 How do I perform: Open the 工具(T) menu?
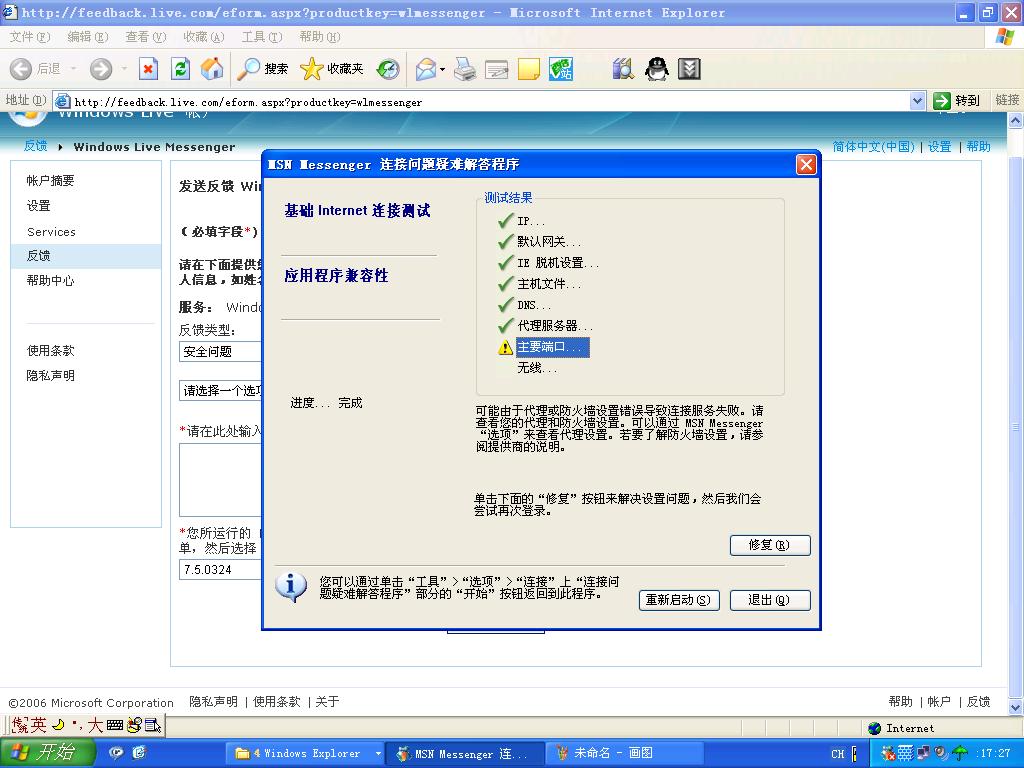[x=262, y=37]
